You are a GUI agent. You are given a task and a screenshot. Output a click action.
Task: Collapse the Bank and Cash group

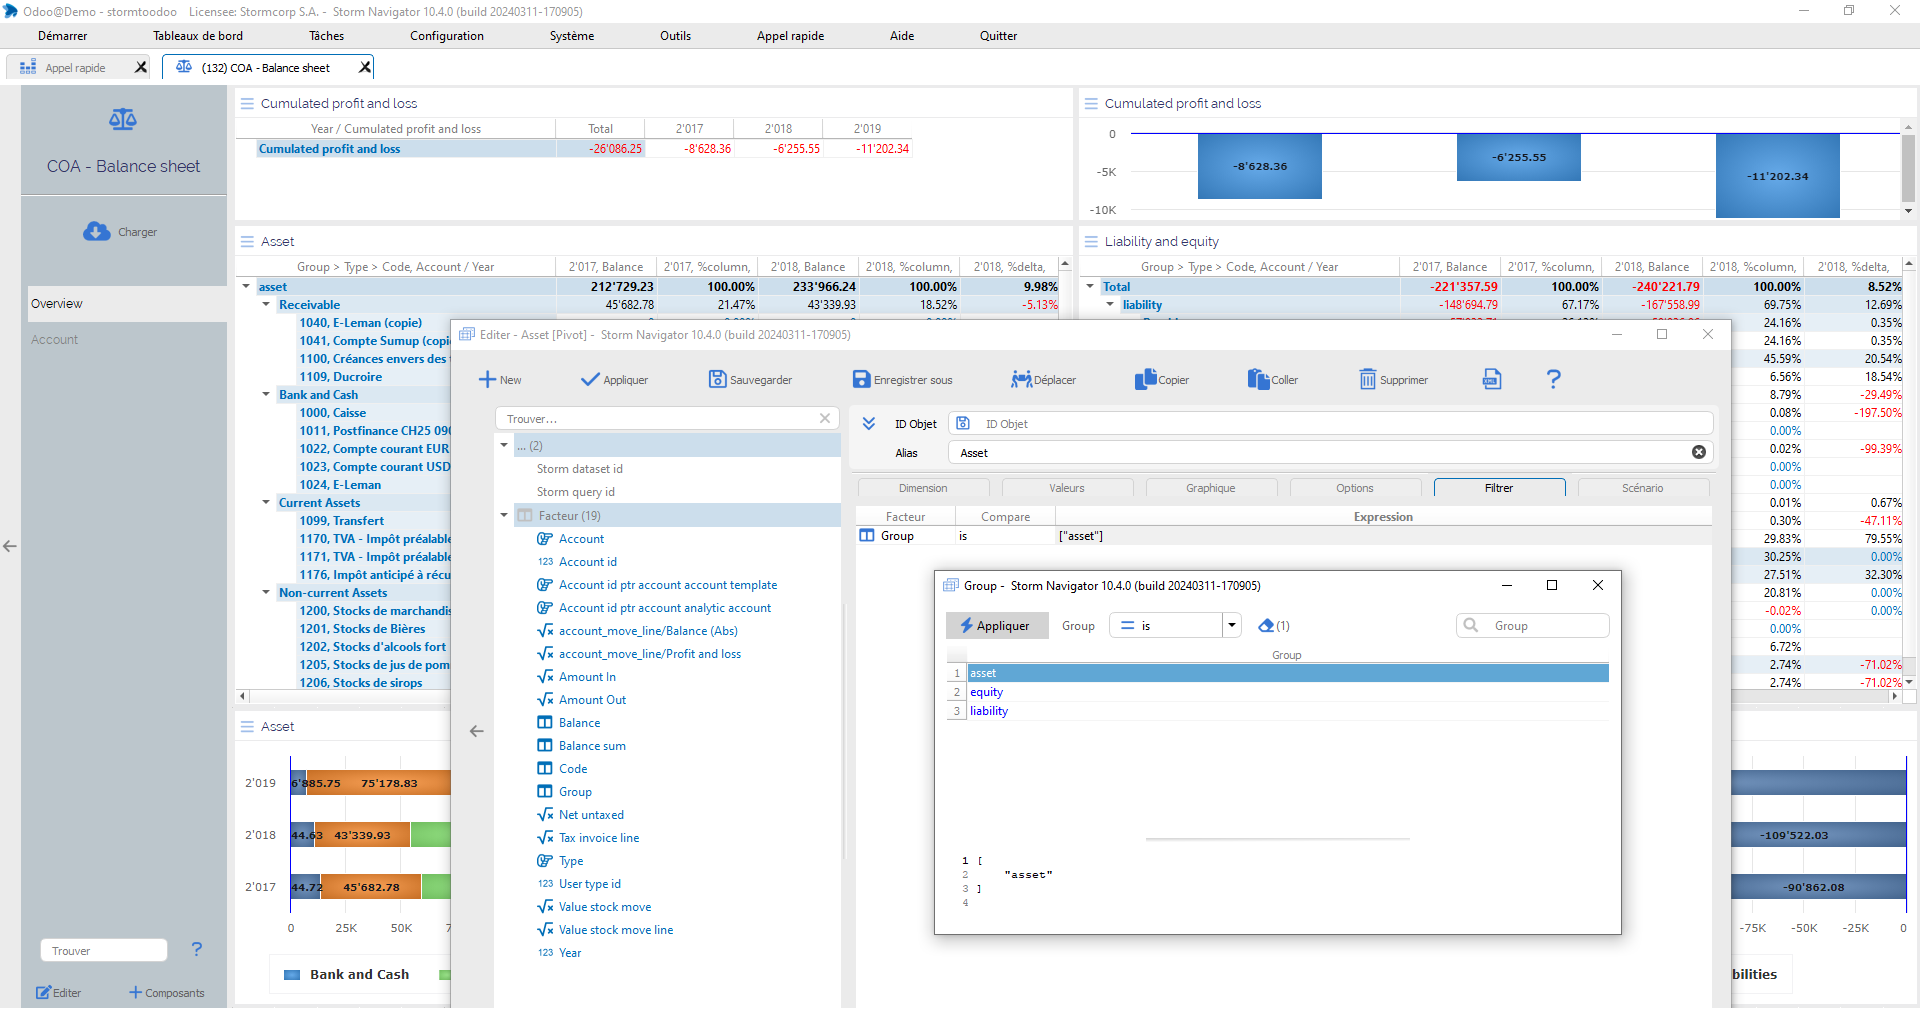click(x=266, y=395)
